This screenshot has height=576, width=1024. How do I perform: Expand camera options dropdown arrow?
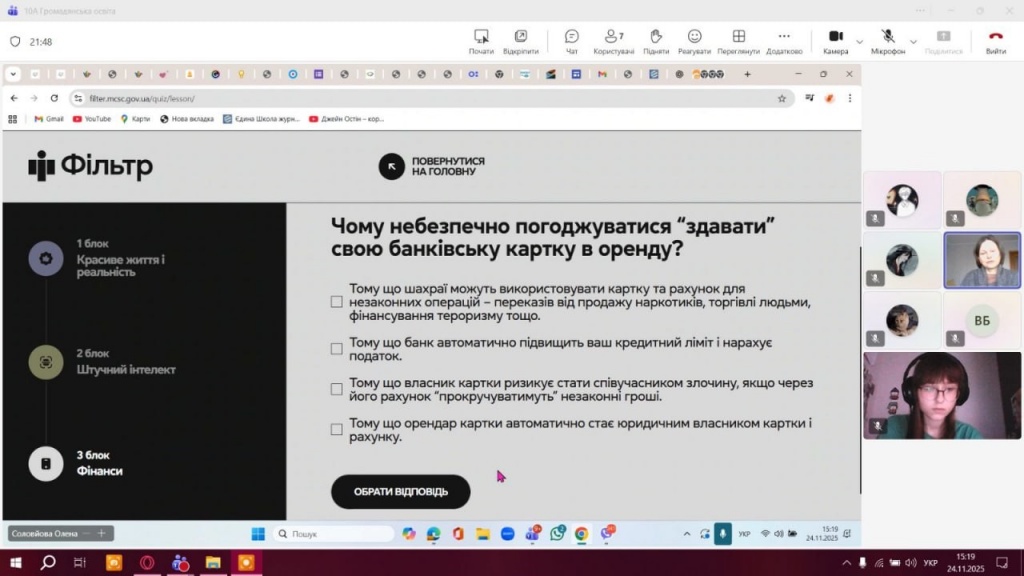click(x=859, y=42)
